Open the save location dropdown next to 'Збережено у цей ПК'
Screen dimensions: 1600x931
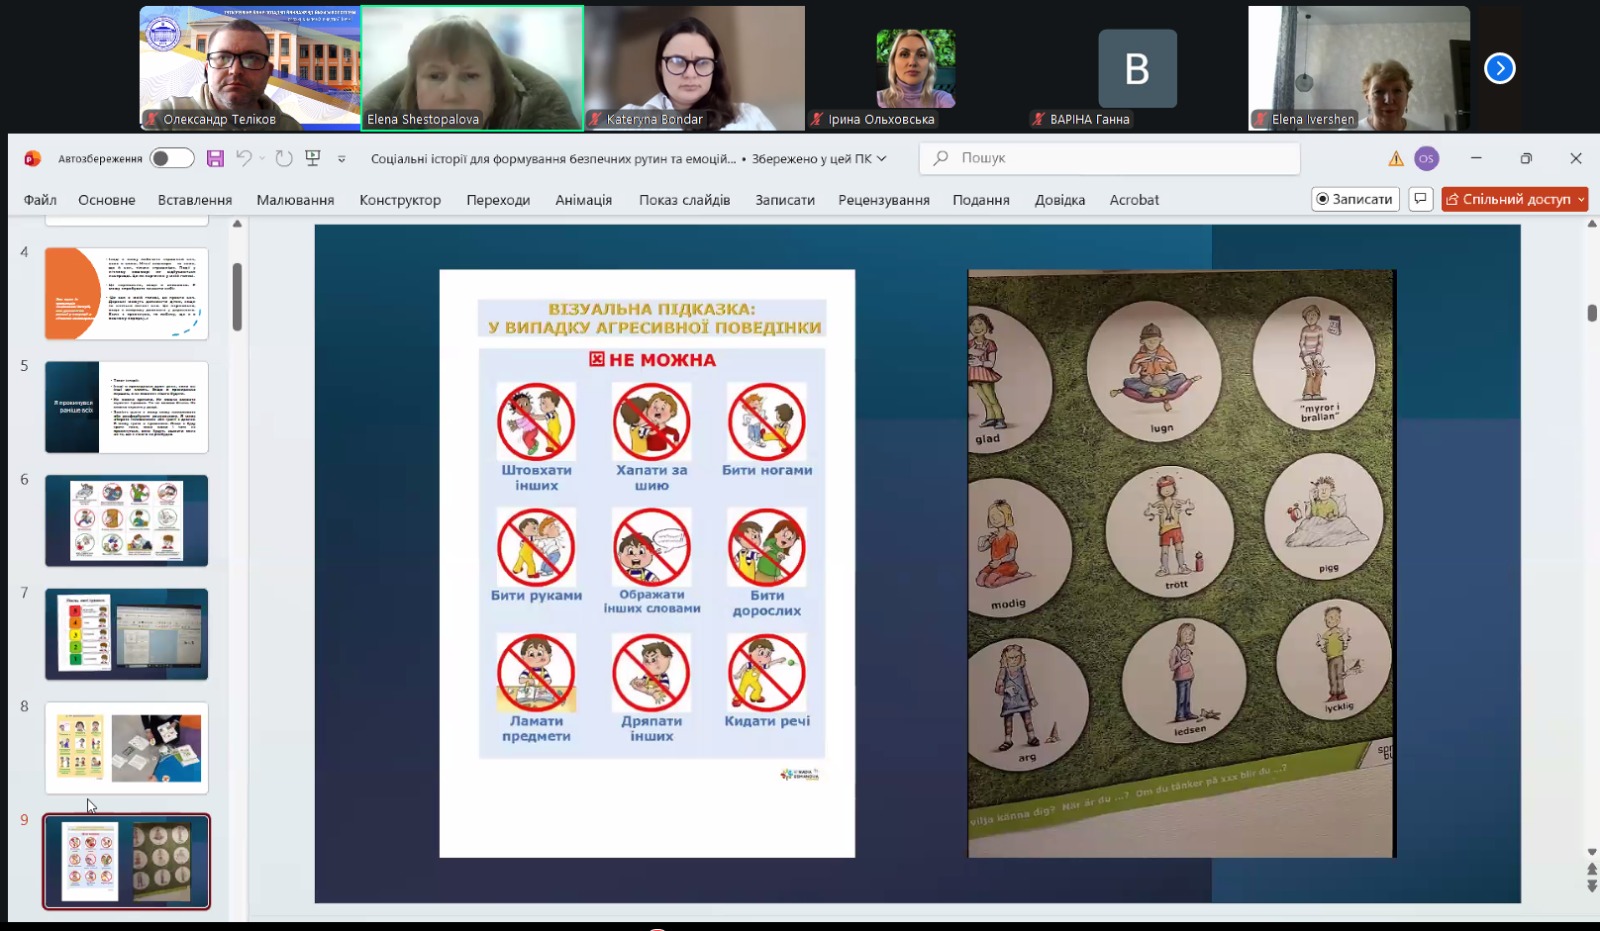pyautogui.click(x=882, y=158)
